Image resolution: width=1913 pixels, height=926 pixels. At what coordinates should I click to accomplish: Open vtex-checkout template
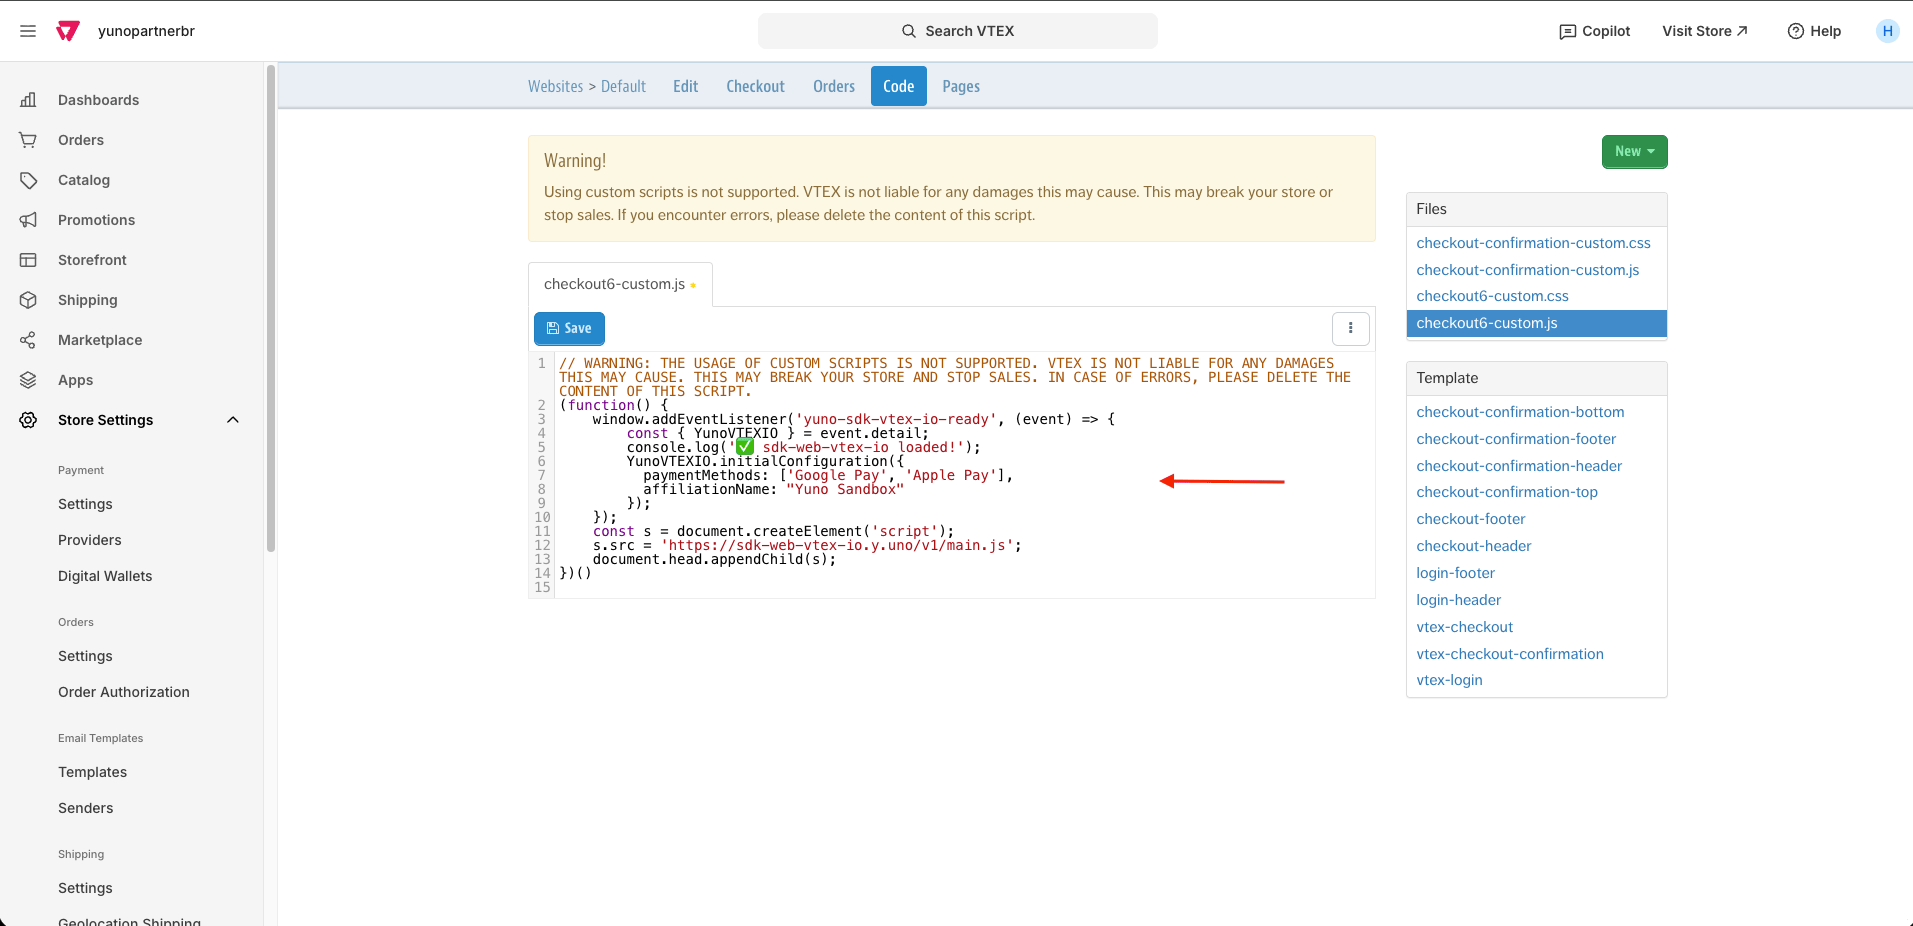point(1464,627)
